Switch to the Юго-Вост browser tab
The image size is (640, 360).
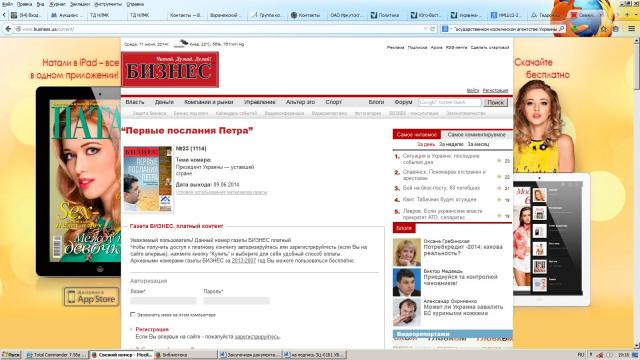(x=426, y=15)
